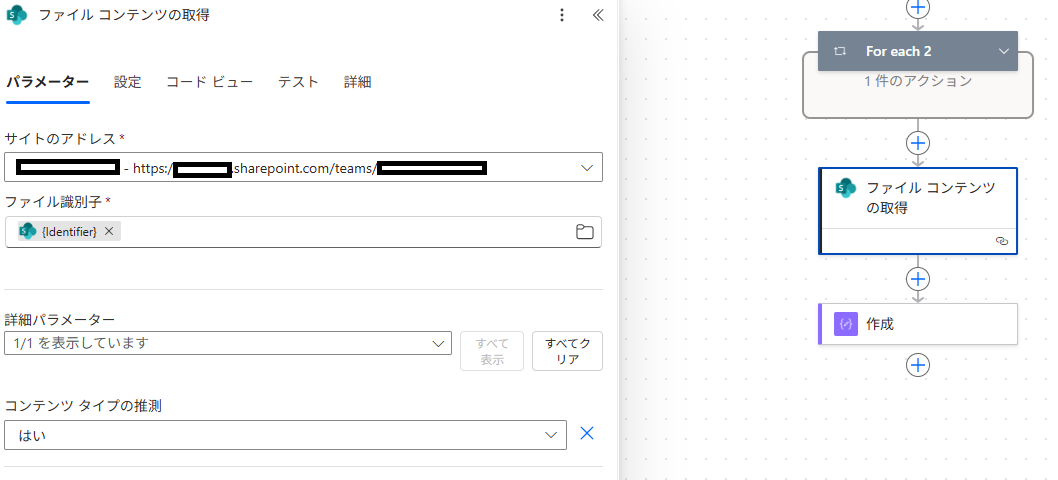The width and height of the screenshot is (1058, 480).
Task: Open コンテンツ タイプの推測 dropdown set to はい
Action: [x=285, y=435]
